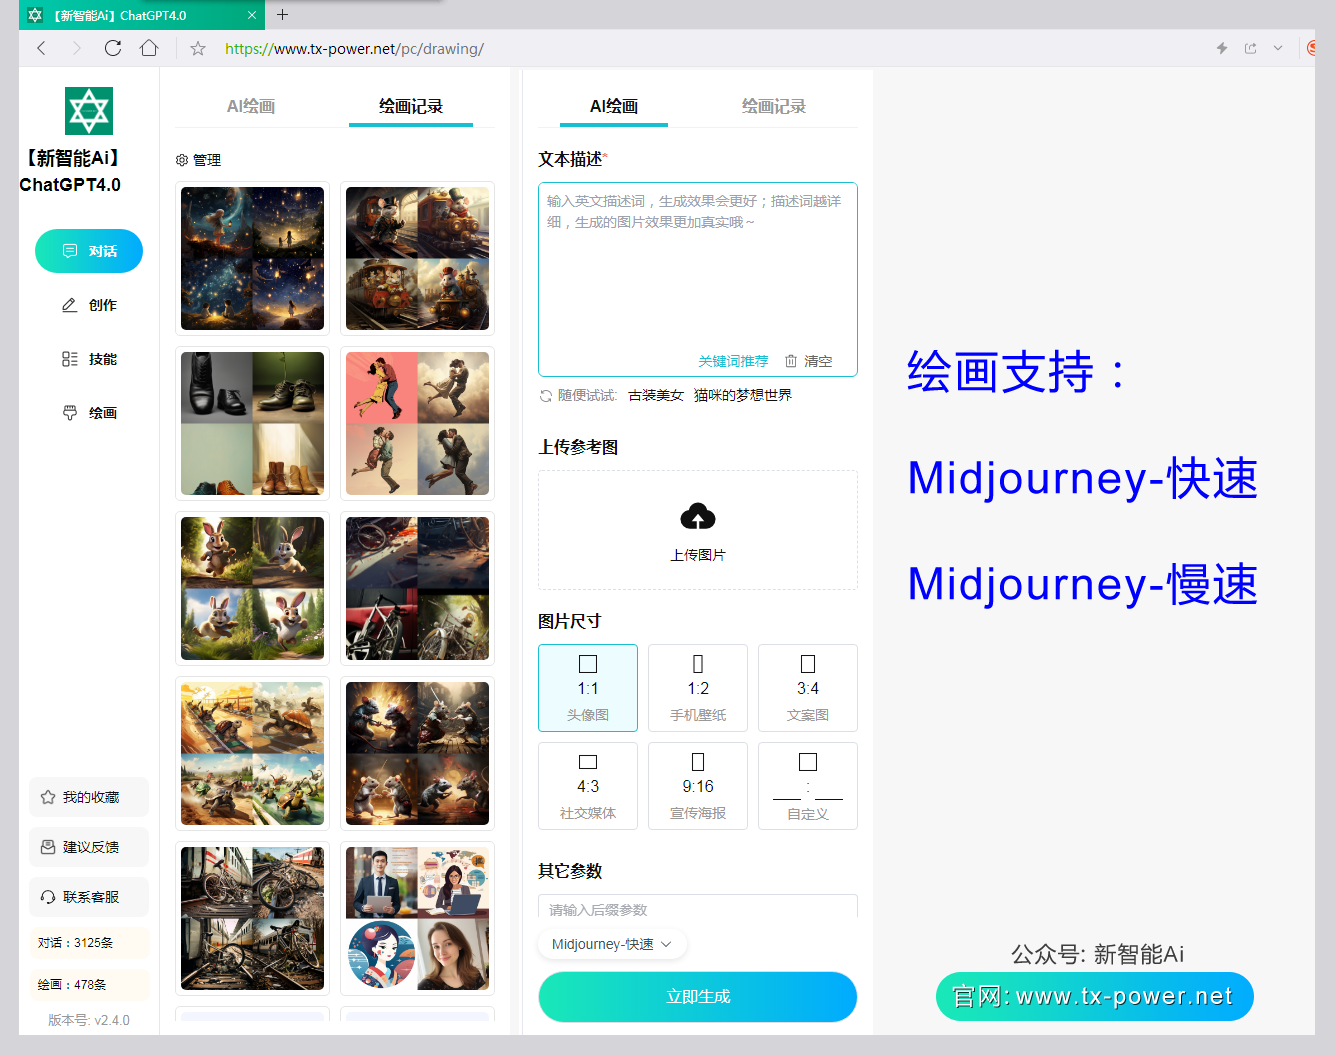Image resolution: width=1336 pixels, height=1056 pixels.
Task: Open the leather shoes thumbnail
Action: (253, 423)
